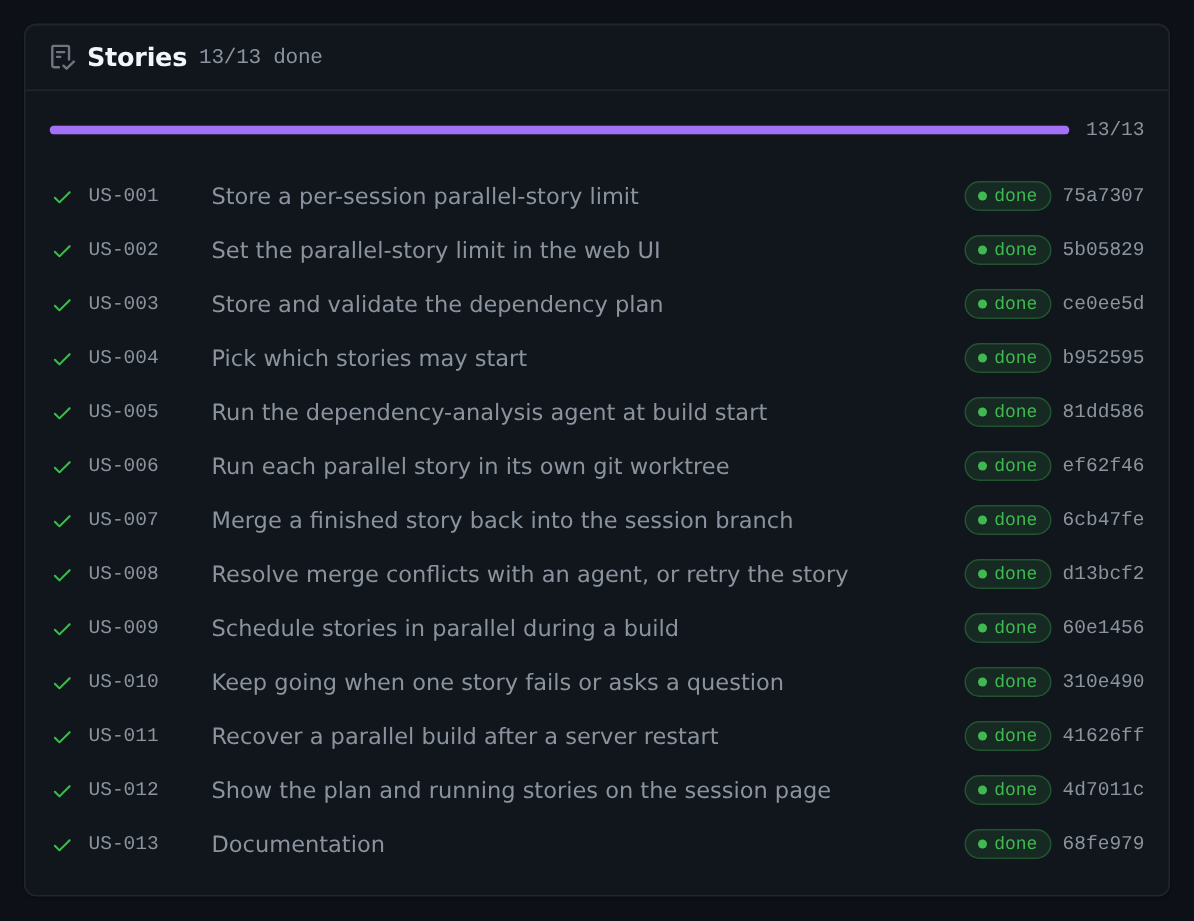Click the done badge for US-006
This screenshot has width=1194, height=921.
tap(1007, 465)
